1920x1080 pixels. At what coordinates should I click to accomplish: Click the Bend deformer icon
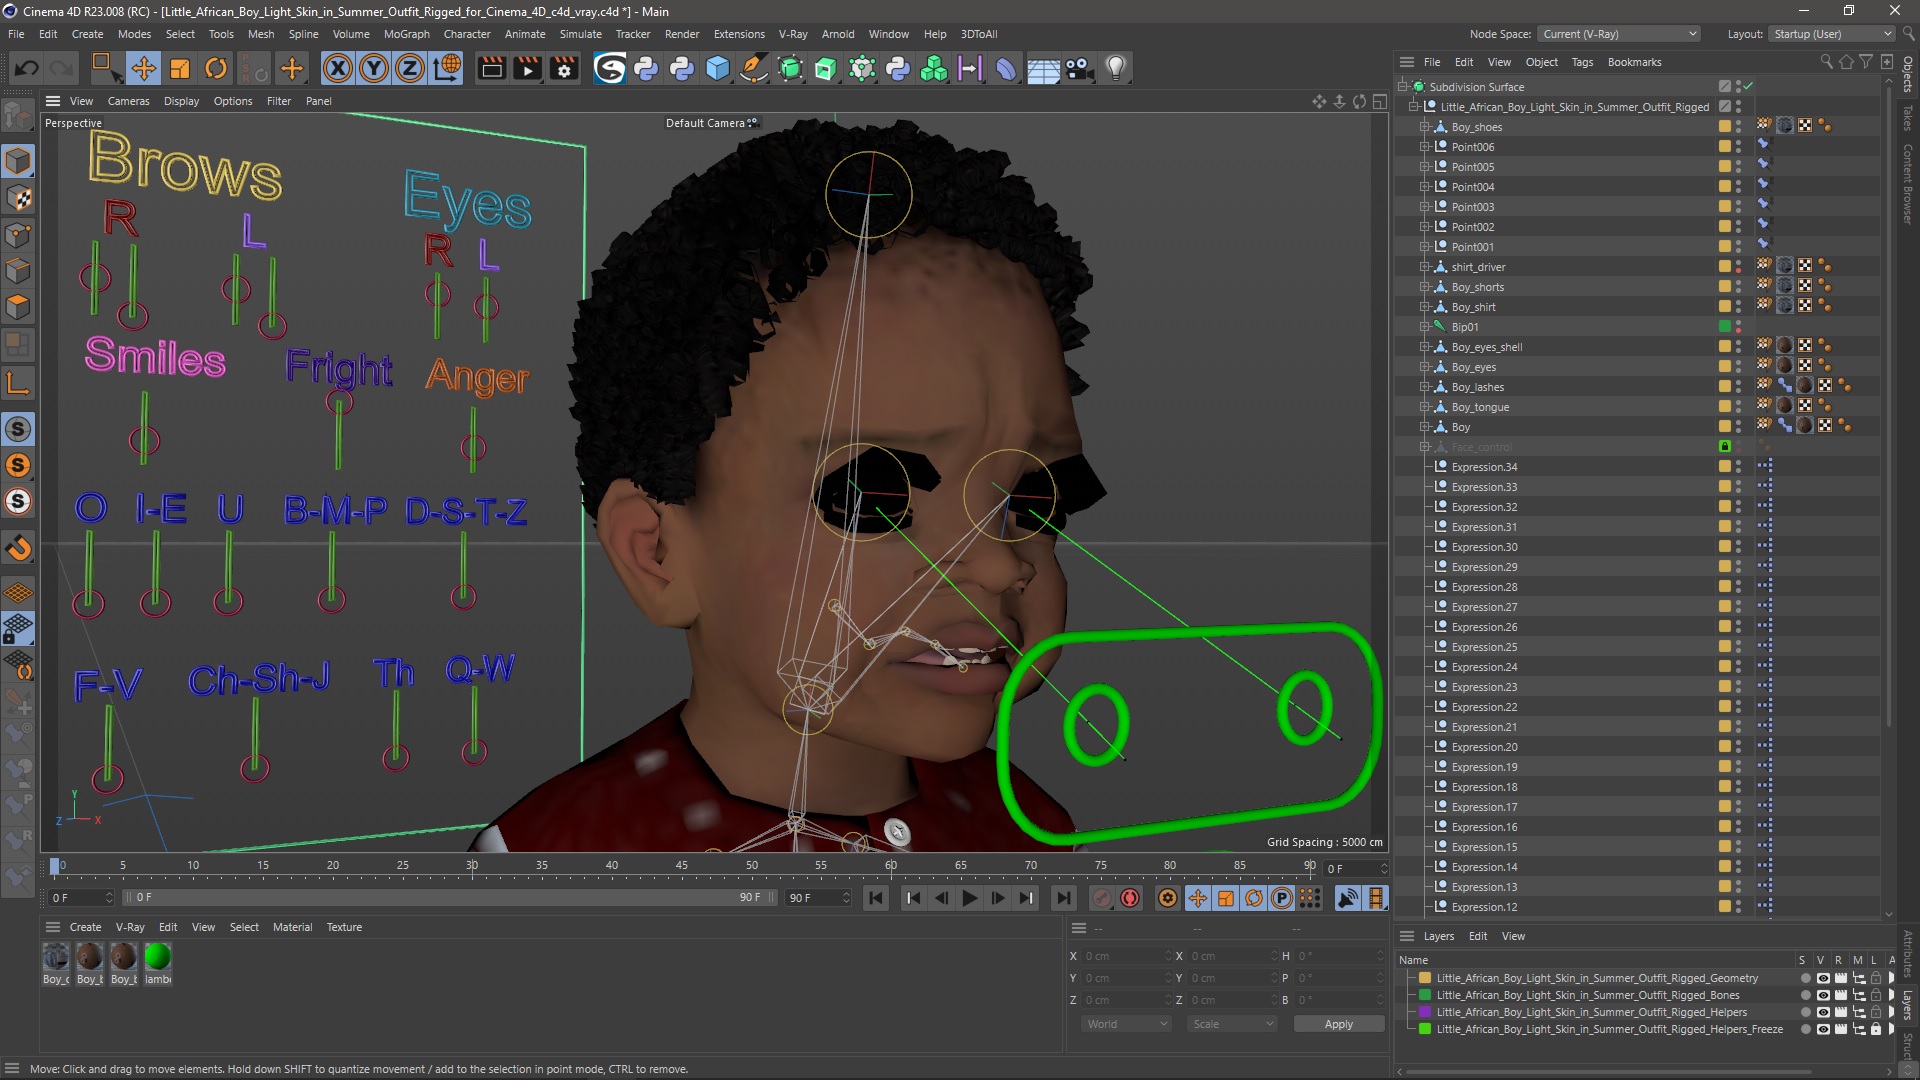1006,68
